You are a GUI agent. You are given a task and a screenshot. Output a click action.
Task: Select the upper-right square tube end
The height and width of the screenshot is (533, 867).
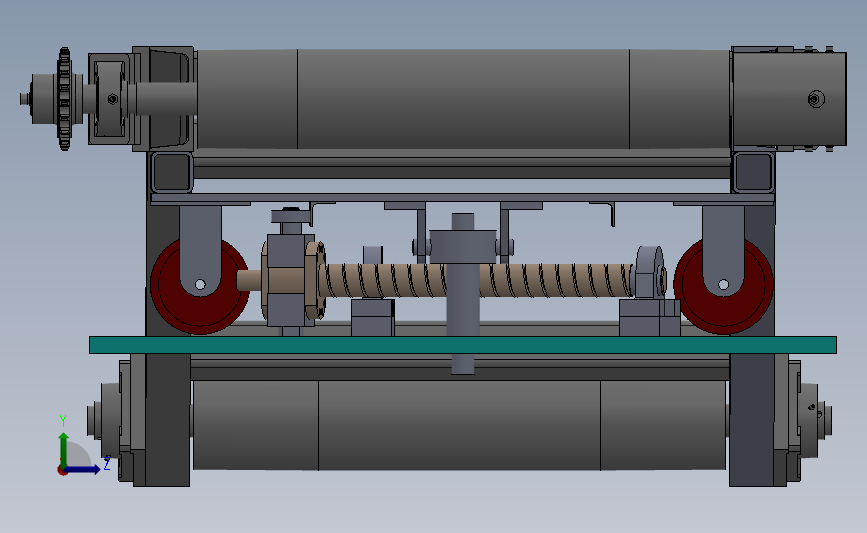tap(753, 172)
